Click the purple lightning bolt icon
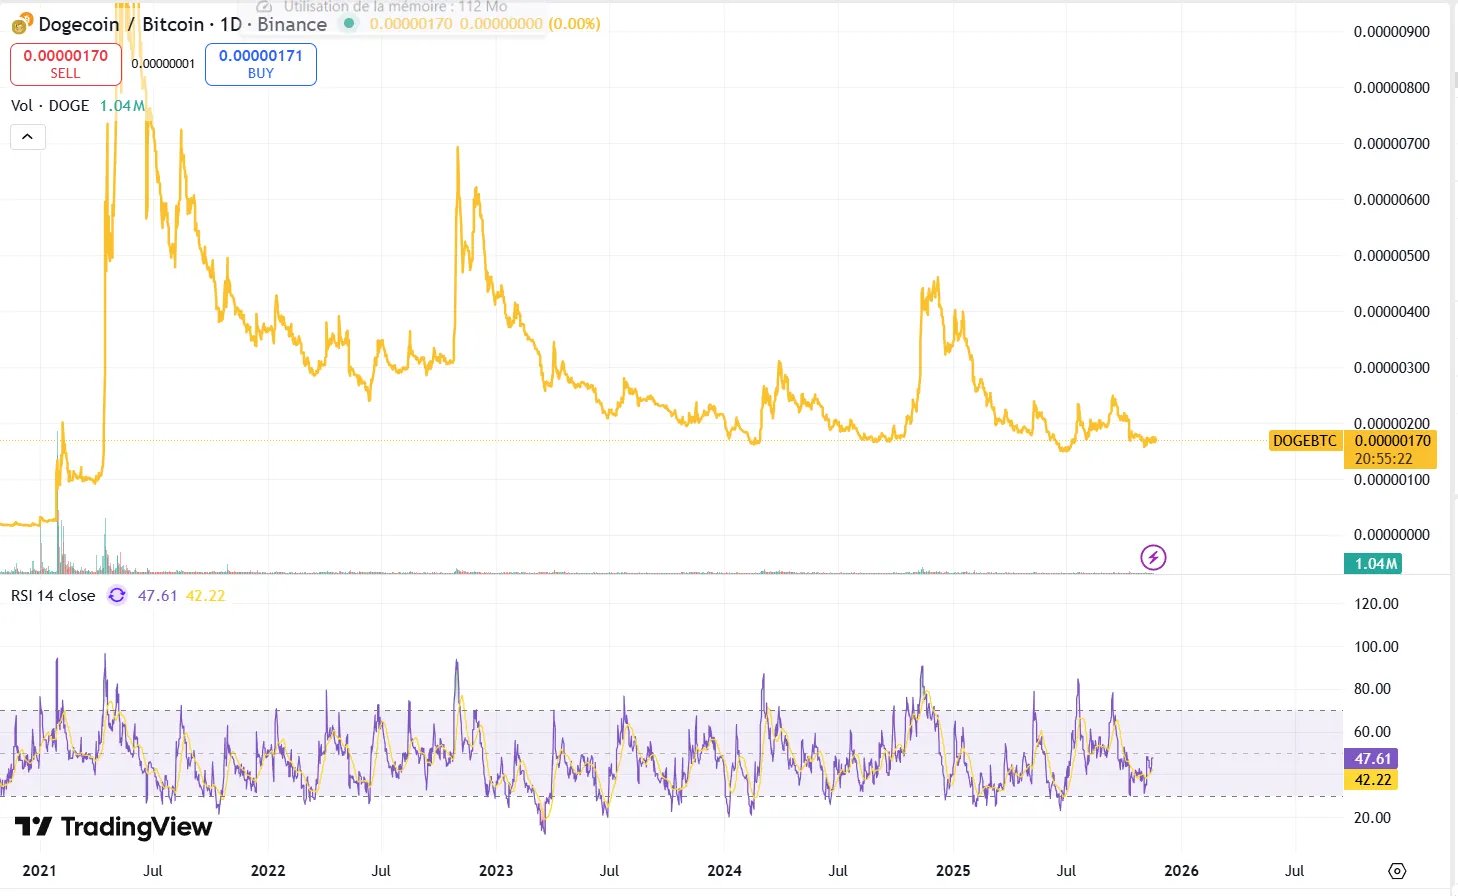Viewport: 1458px width, 896px height. coord(1153,557)
